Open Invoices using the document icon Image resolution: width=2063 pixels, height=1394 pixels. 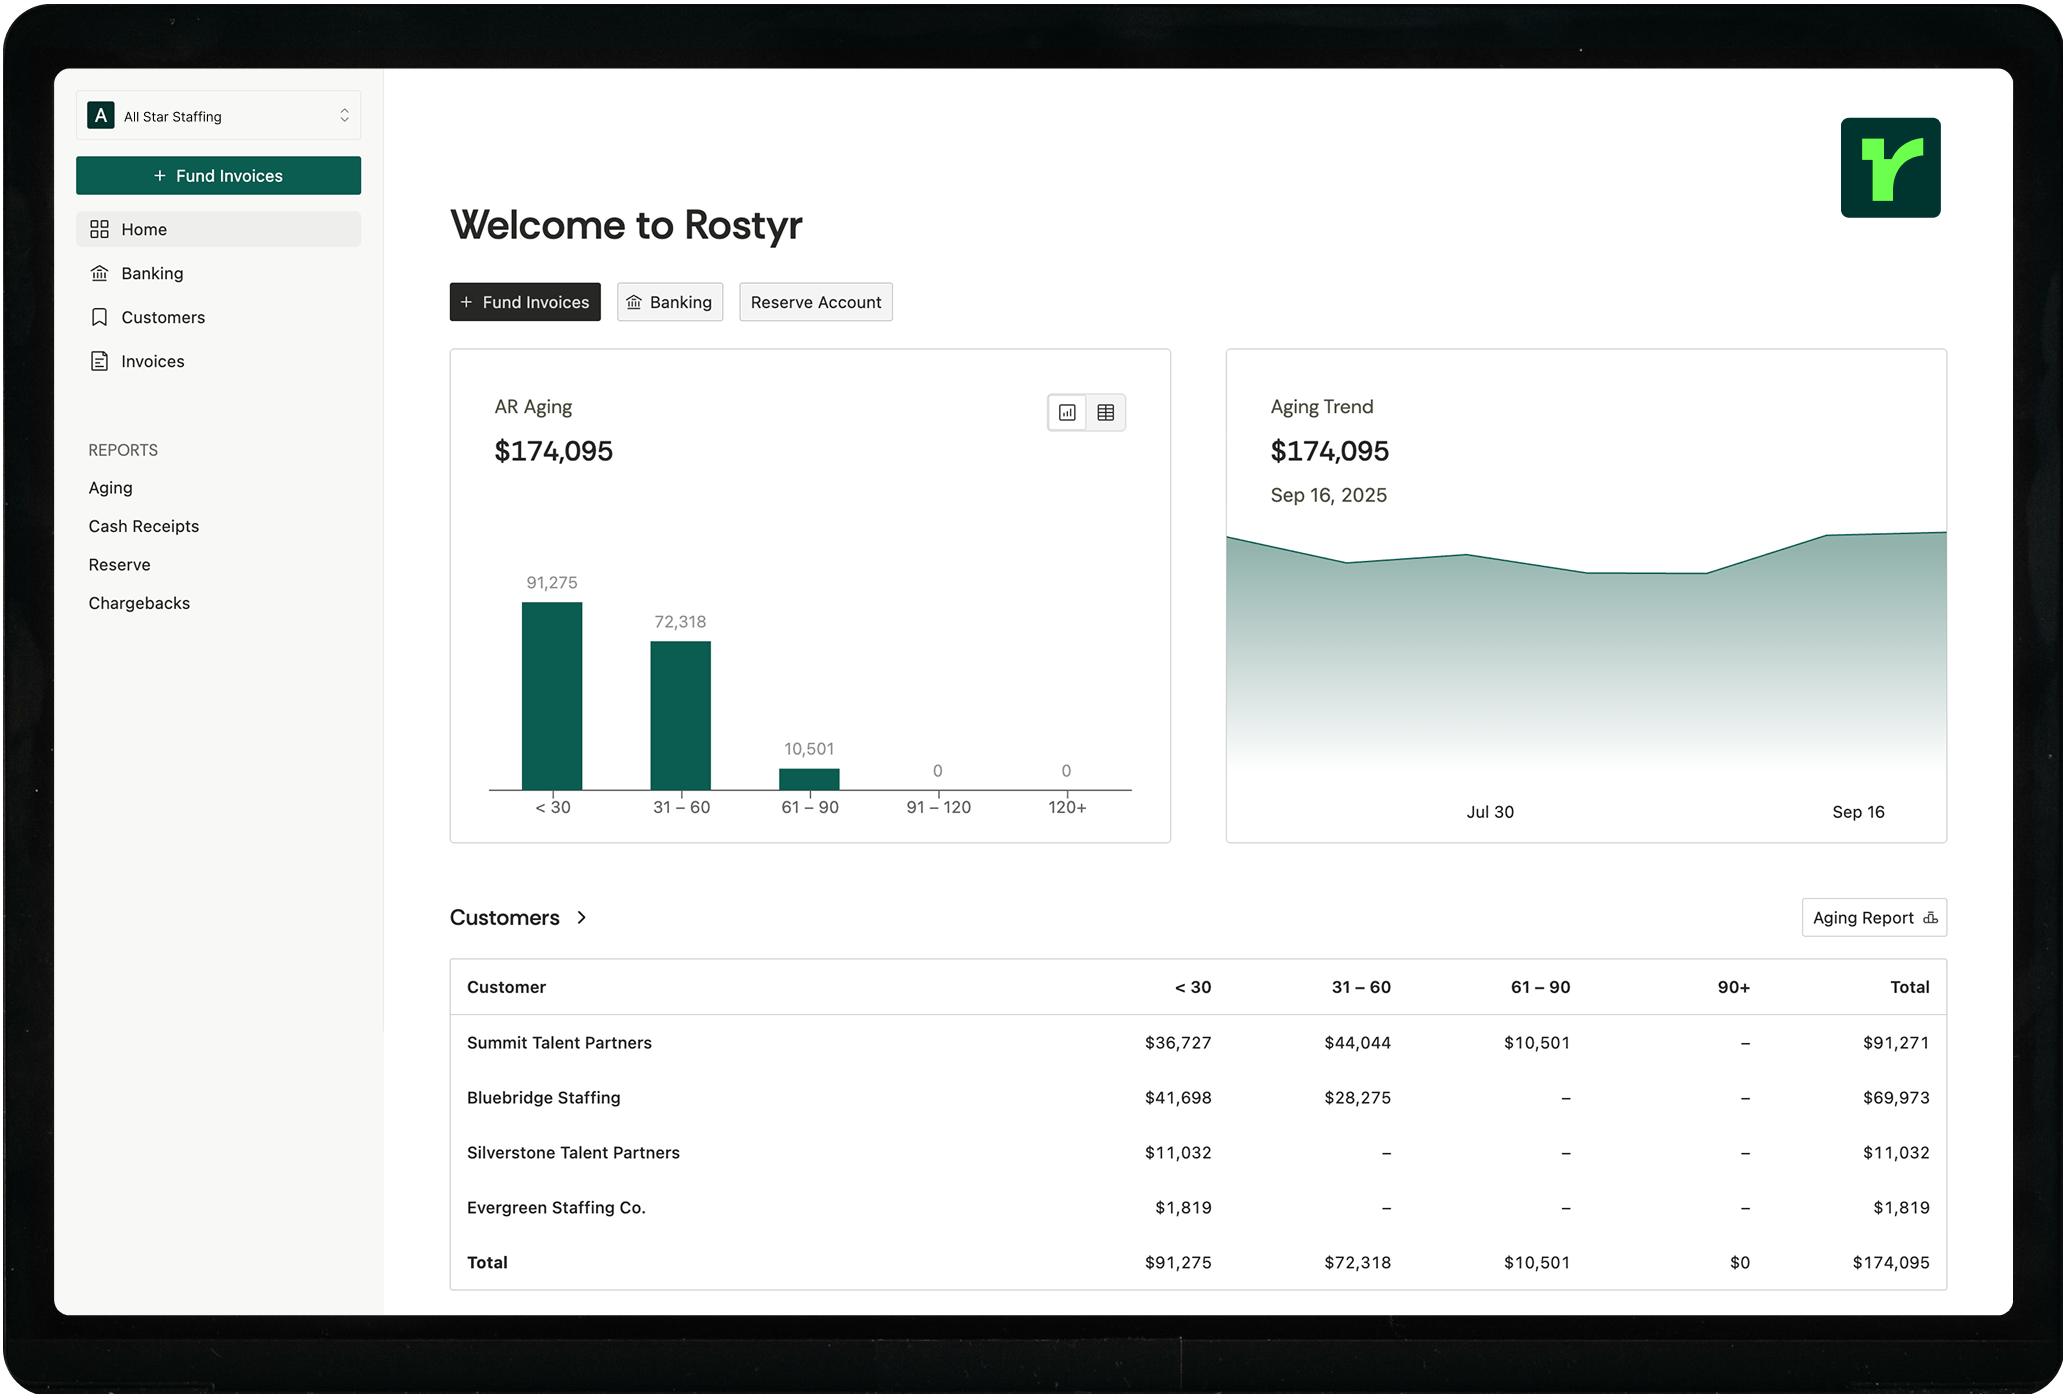[99, 360]
